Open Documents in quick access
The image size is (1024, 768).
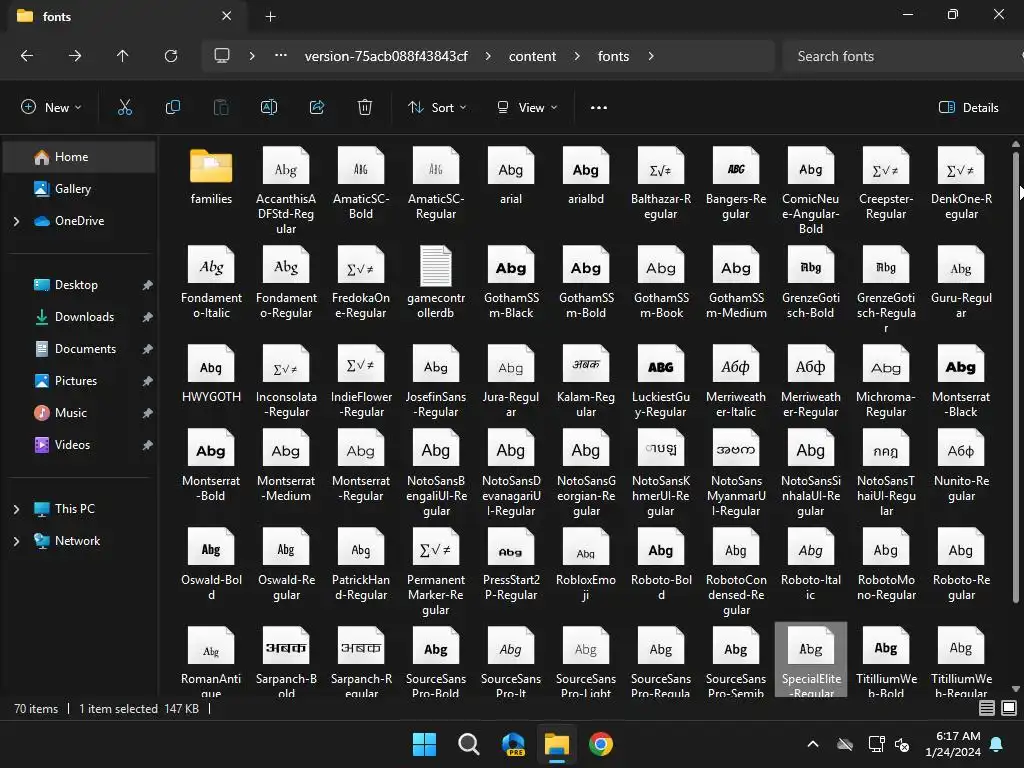(79, 349)
